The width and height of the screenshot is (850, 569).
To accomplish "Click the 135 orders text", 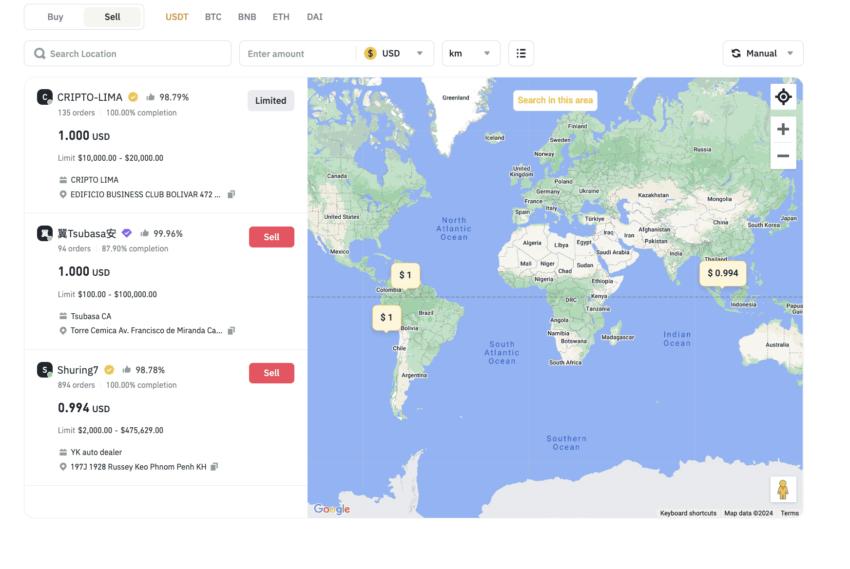I will [x=76, y=113].
